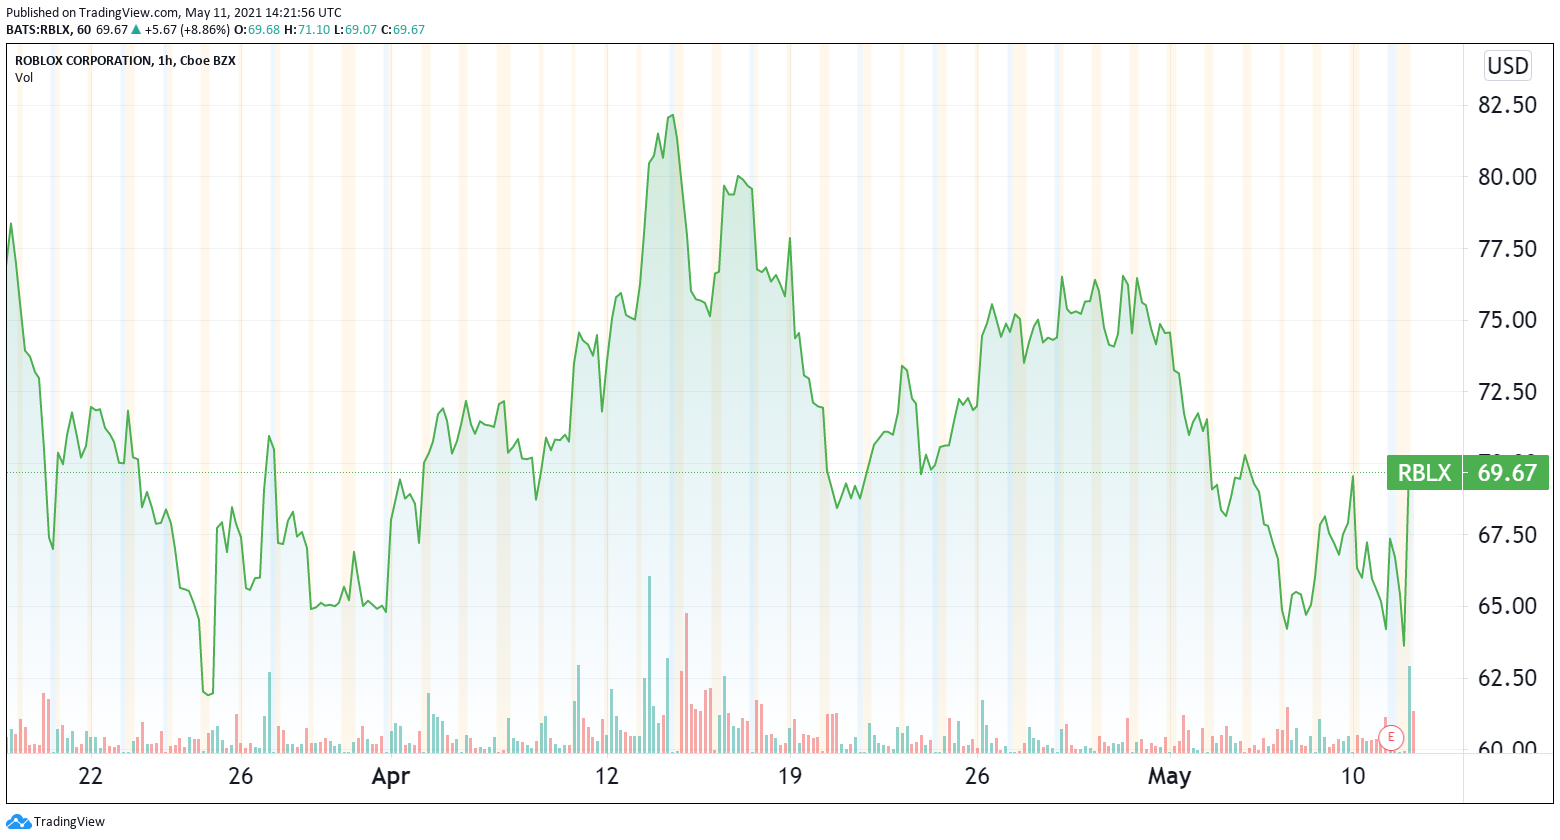Click the '10' date label on time axis

[x=1352, y=776]
